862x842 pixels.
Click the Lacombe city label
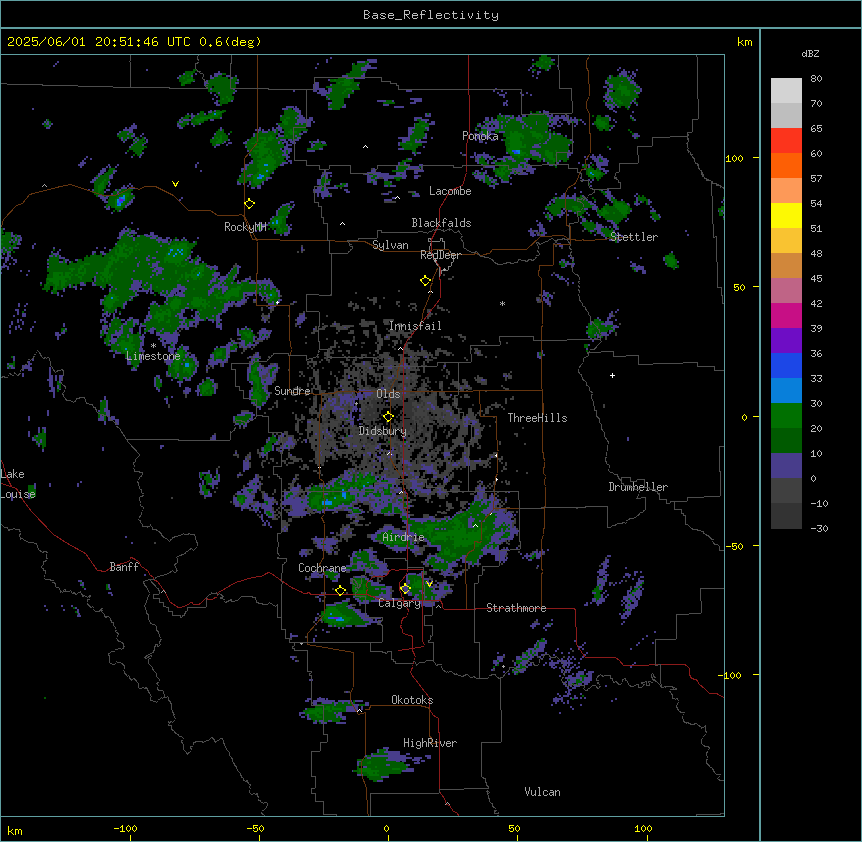coord(450,191)
